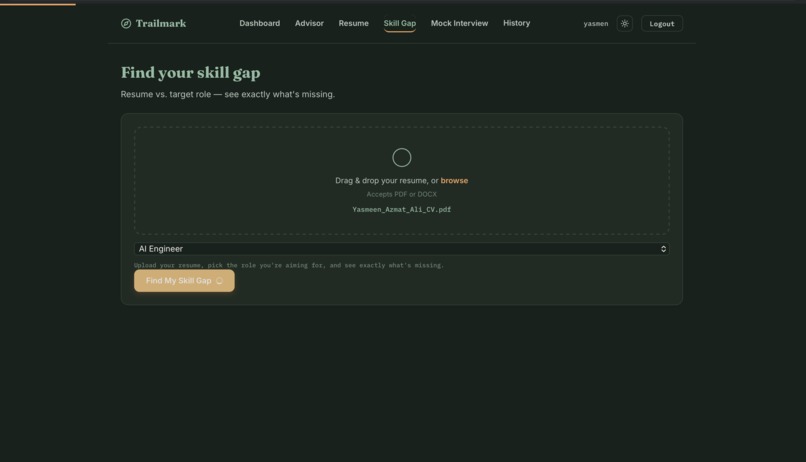The image size is (806, 462).
Task: Click the spinner icon in Find My Skill Gap button
Action: 219,281
